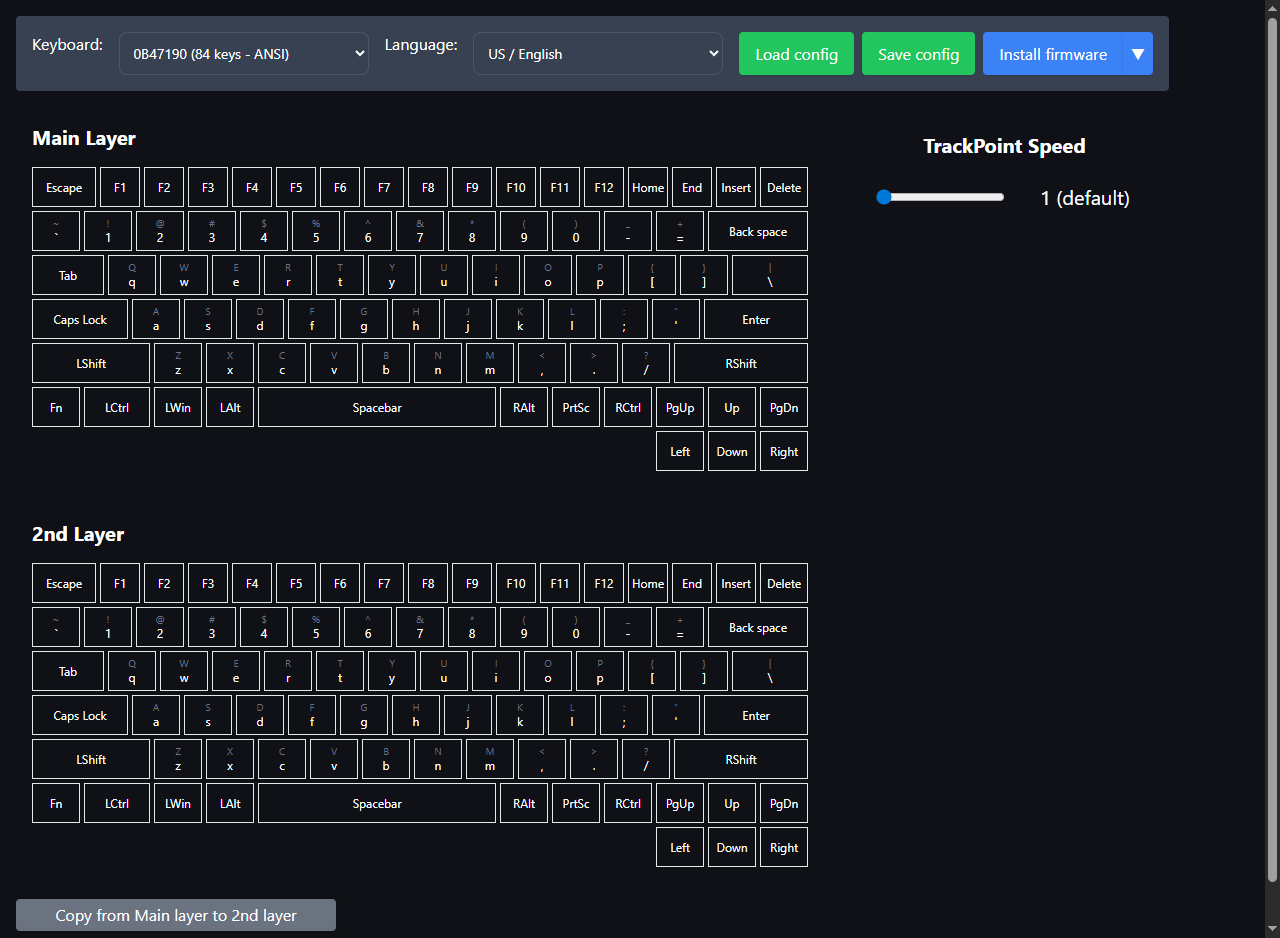Click Back space key in 2nd Layer

(x=757, y=628)
